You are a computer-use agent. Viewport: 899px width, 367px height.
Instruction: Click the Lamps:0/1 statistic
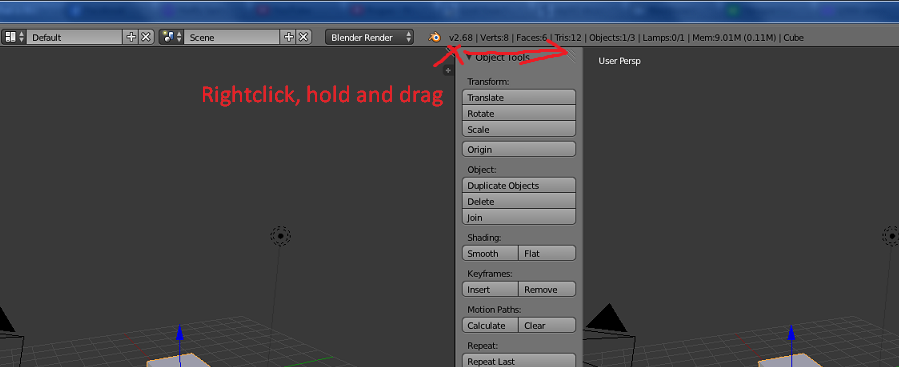coord(663,38)
